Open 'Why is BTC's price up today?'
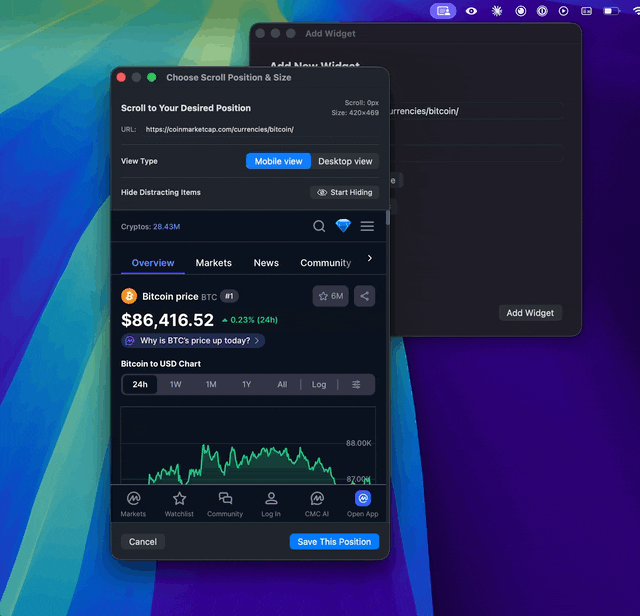Image resolution: width=640 pixels, height=616 pixels. click(193, 340)
